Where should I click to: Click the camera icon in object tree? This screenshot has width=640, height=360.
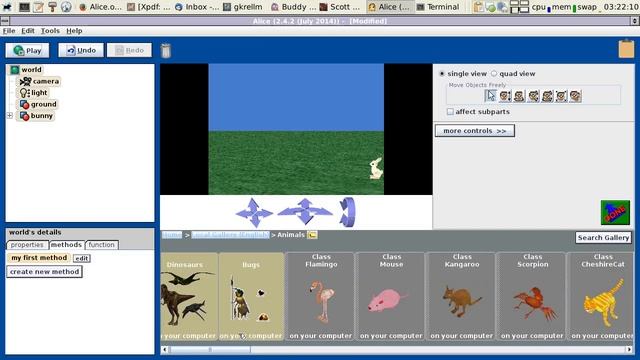click(x=25, y=81)
